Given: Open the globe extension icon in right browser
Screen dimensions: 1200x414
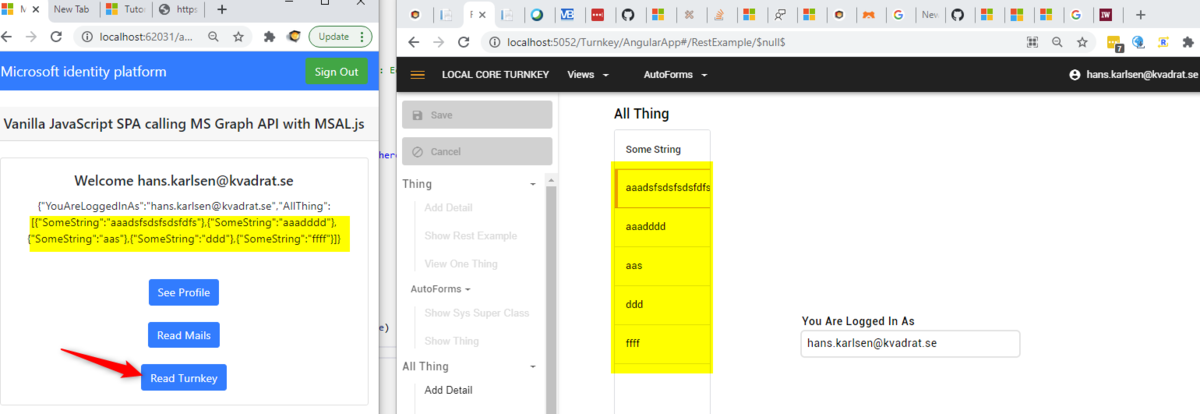Looking at the screenshot, I should [1138, 42].
